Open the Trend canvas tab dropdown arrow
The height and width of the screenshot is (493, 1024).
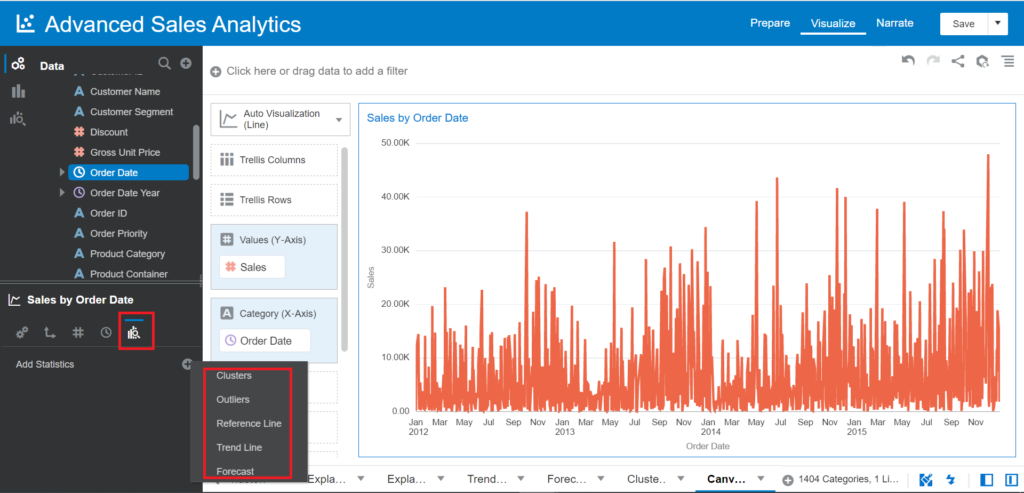pyautogui.click(x=520, y=479)
